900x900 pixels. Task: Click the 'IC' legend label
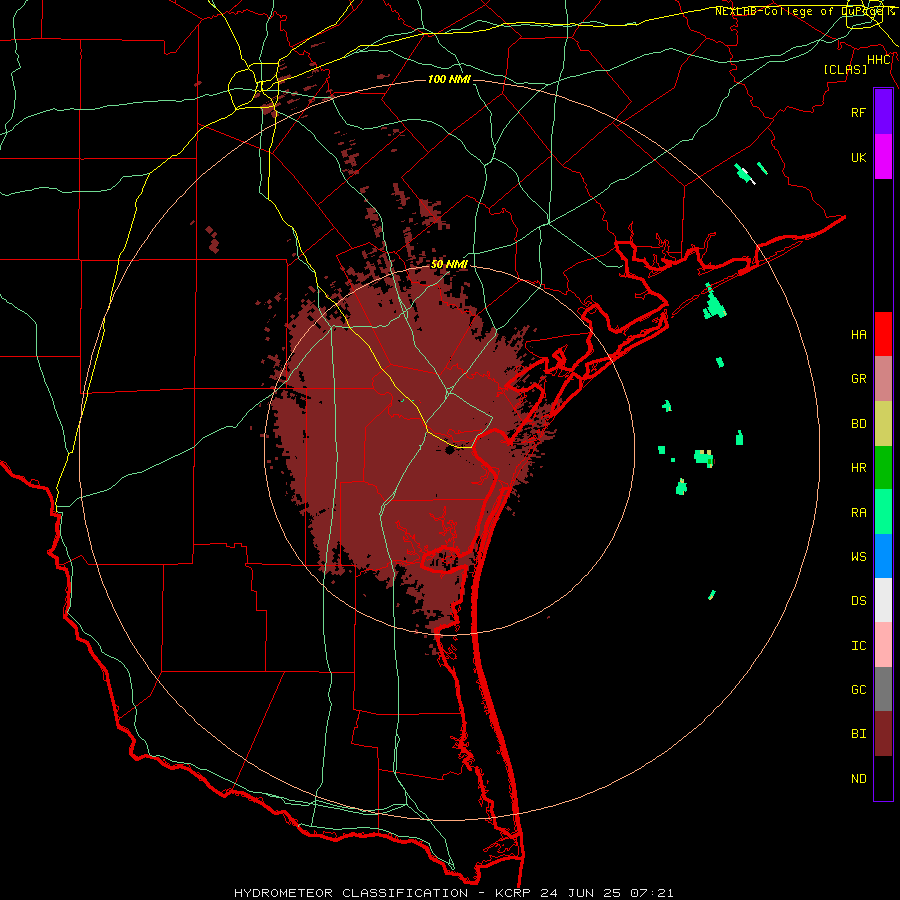click(858, 646)
